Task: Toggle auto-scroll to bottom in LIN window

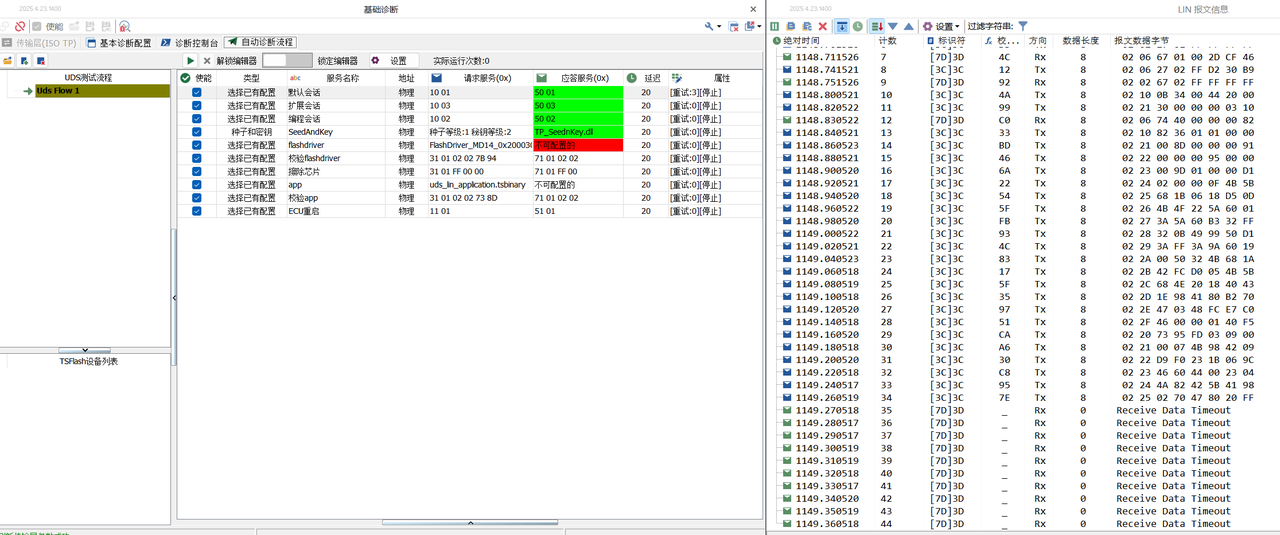Action: (842, 26)
